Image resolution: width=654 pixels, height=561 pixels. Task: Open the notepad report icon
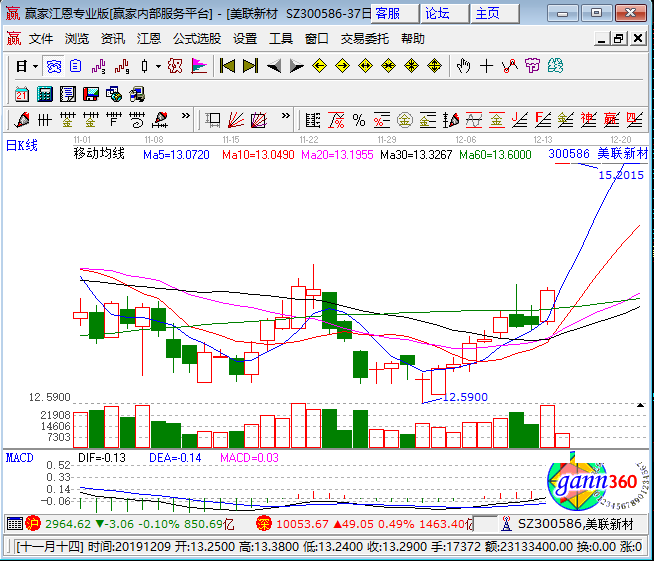pyautogui.click(x=68, y=94)
